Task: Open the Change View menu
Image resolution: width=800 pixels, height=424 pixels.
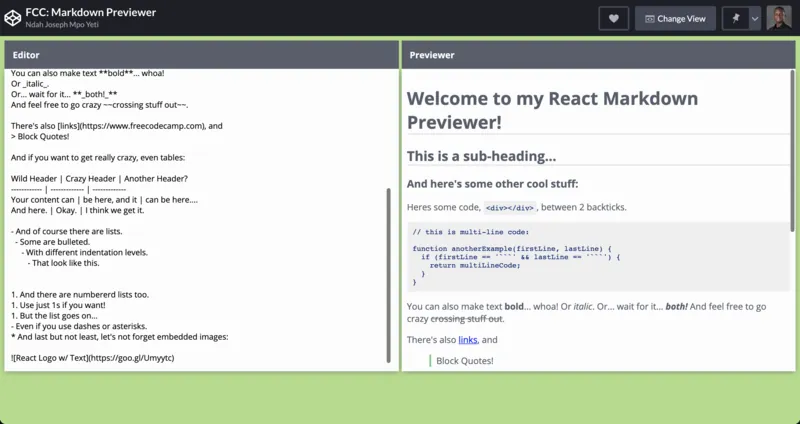Action: point(675,18)
